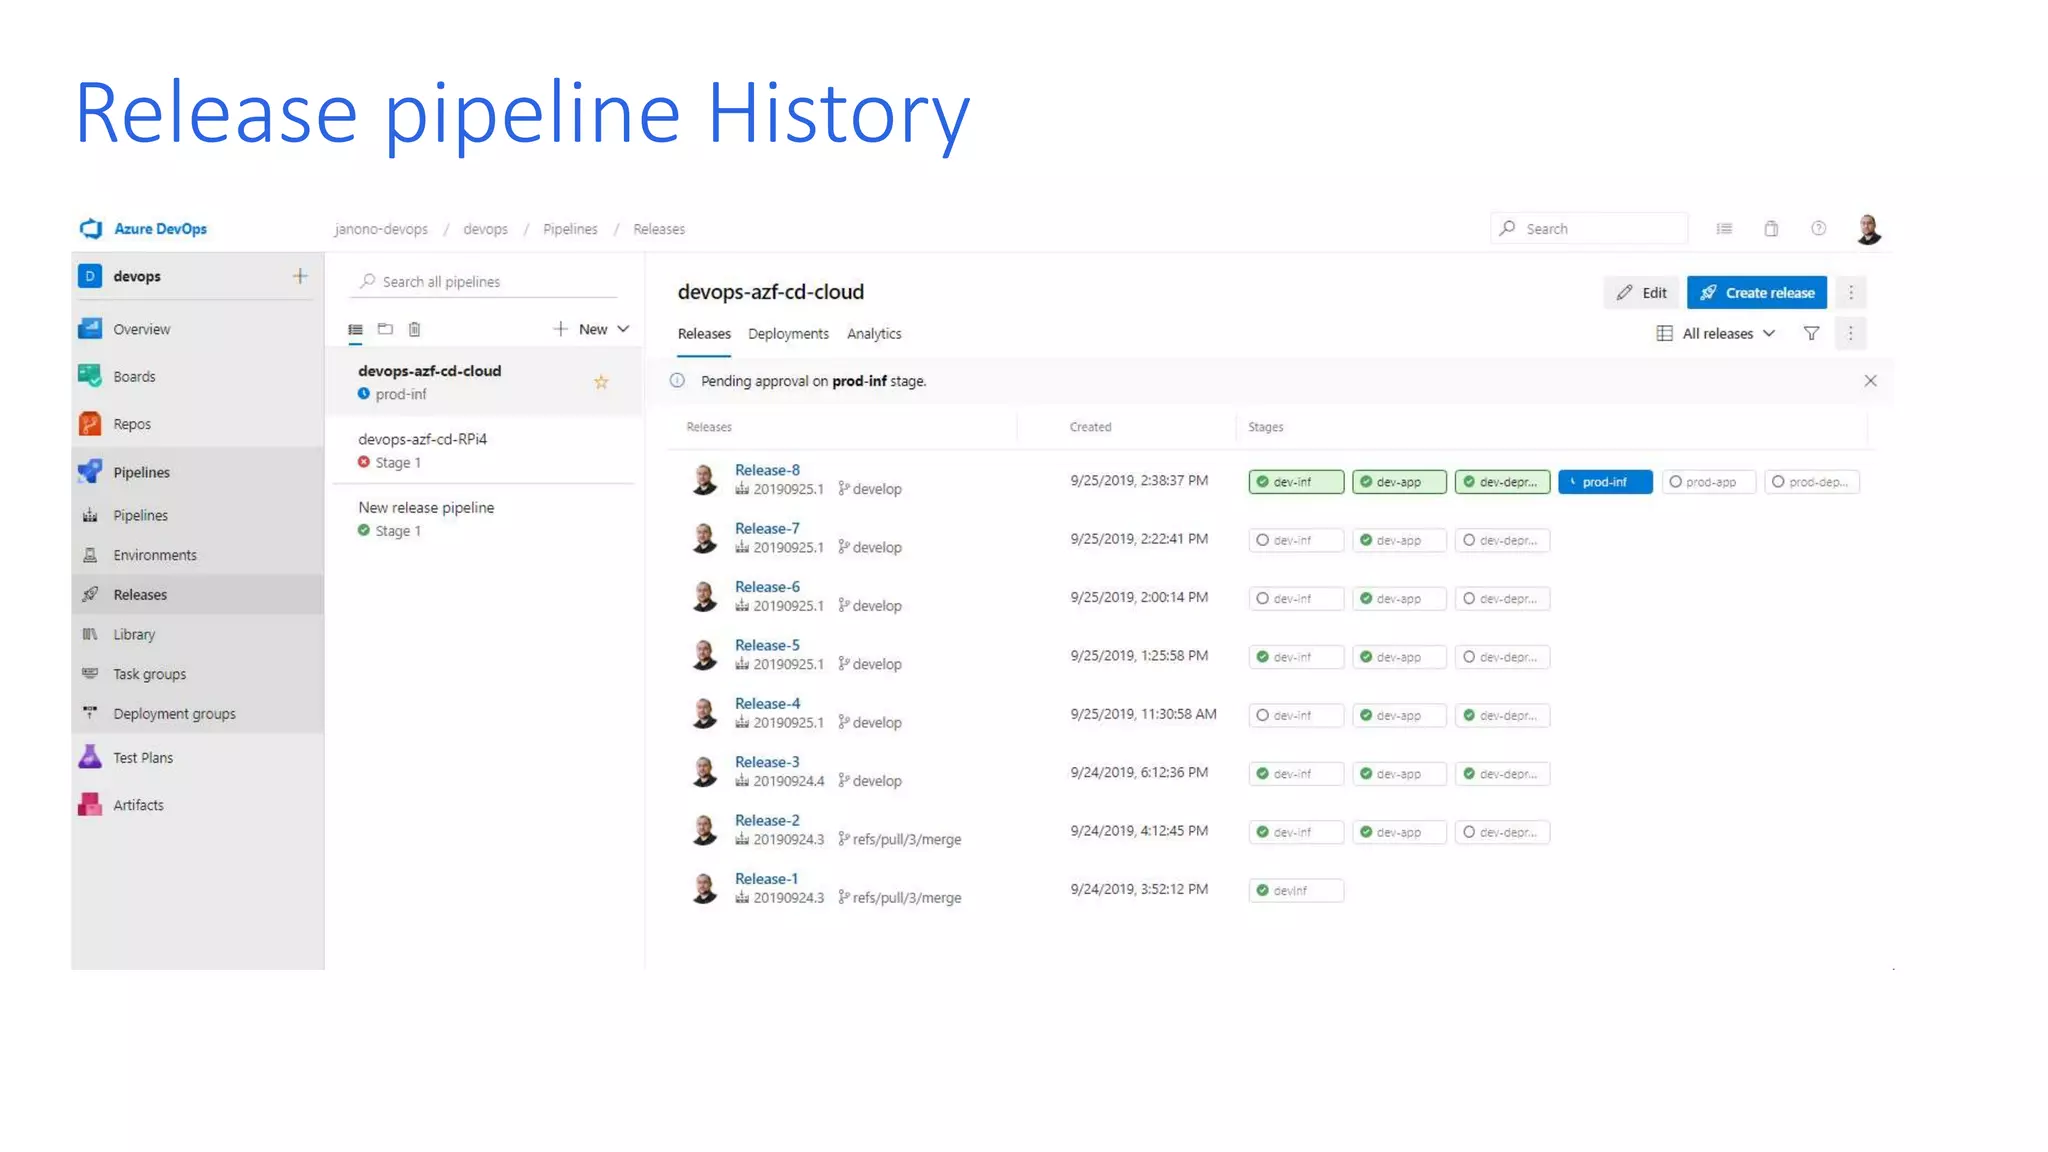Viewport: 2048px width, 1152px height.
Task: Open the marketplace shopping bag icon
Action: [x=1771, y=229]
